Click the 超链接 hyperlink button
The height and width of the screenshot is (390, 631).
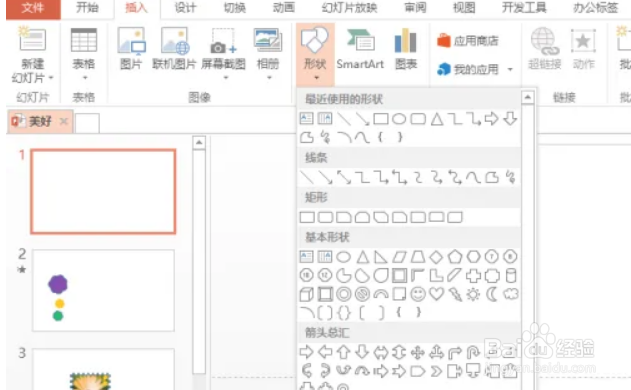pos(544,48)
